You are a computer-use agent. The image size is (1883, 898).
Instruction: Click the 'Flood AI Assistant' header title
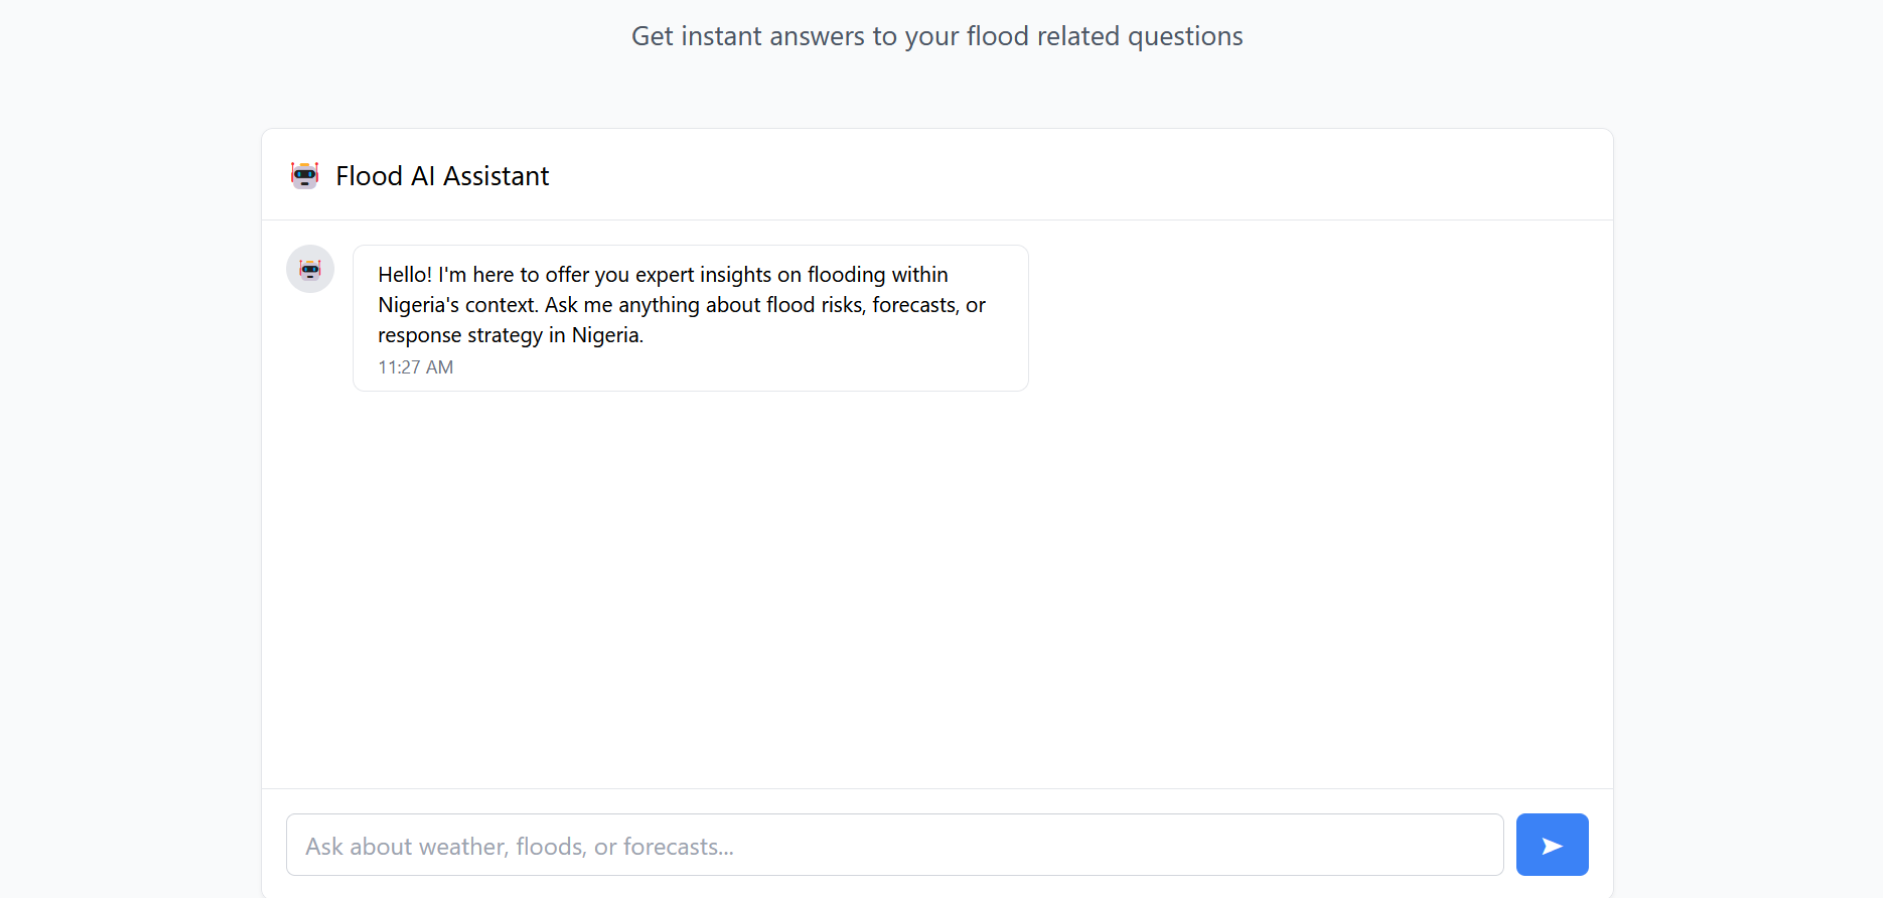click(442, 176)
